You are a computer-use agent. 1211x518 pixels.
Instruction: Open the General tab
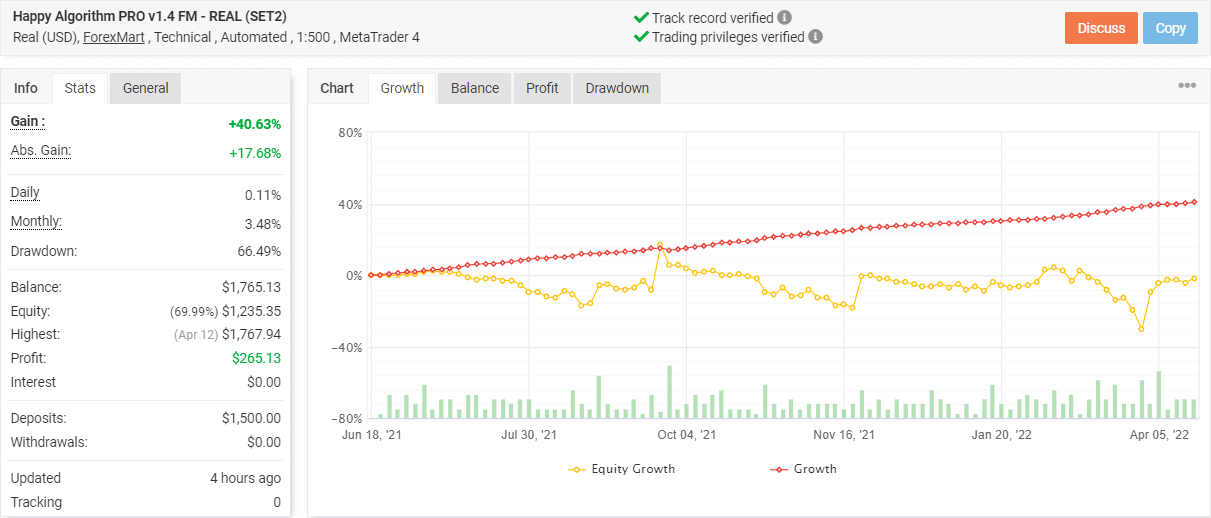[x=146, y=88]
